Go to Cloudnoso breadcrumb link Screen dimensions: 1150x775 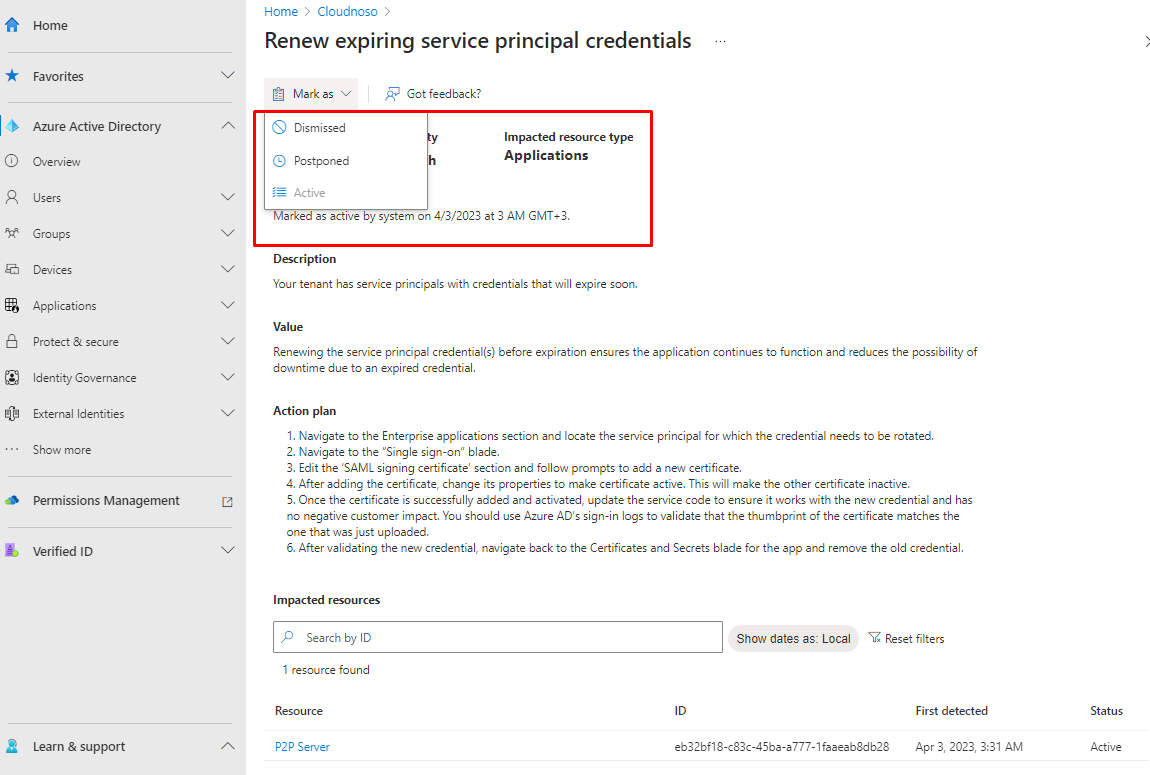(x=345, y=12)
